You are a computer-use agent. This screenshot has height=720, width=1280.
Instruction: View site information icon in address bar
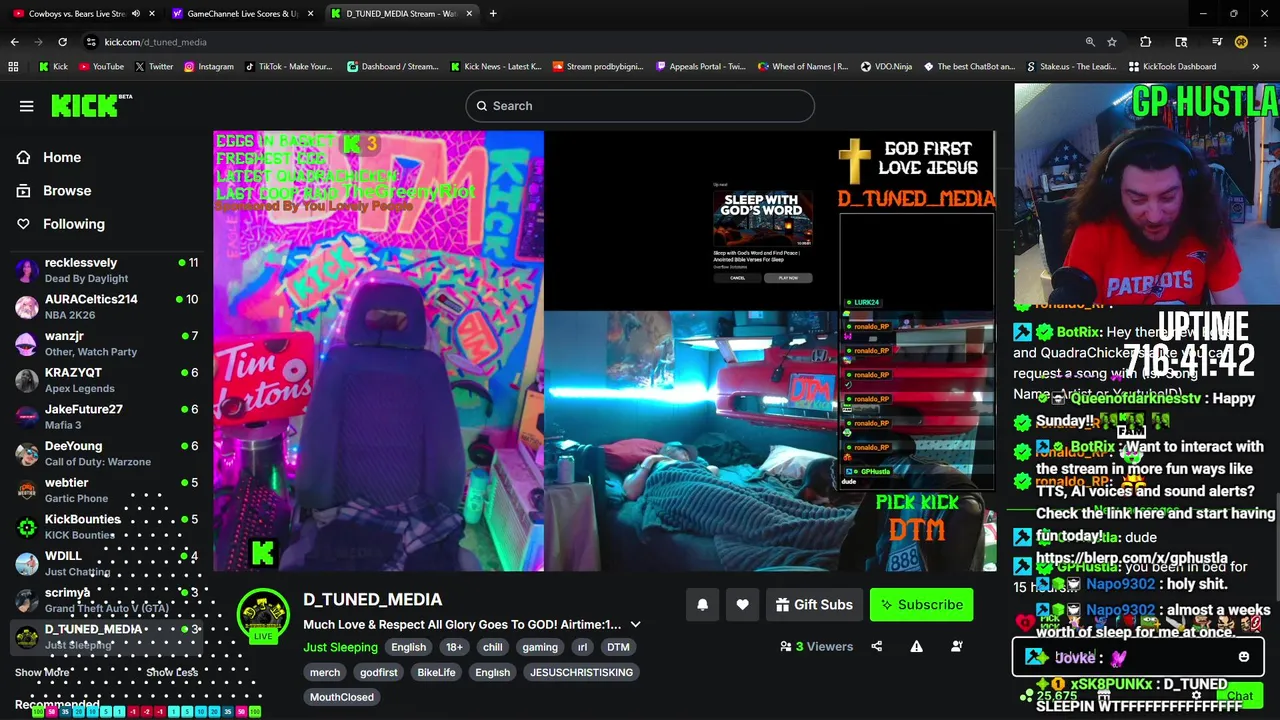point(91,42)
